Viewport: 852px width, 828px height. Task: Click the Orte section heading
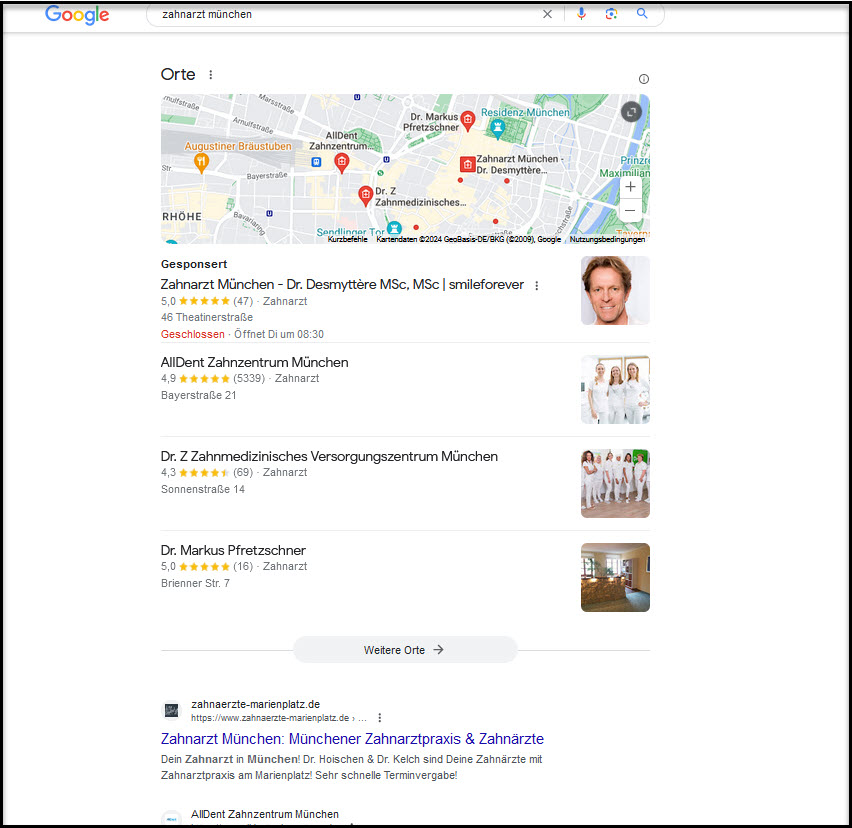(x=178, y=74)
